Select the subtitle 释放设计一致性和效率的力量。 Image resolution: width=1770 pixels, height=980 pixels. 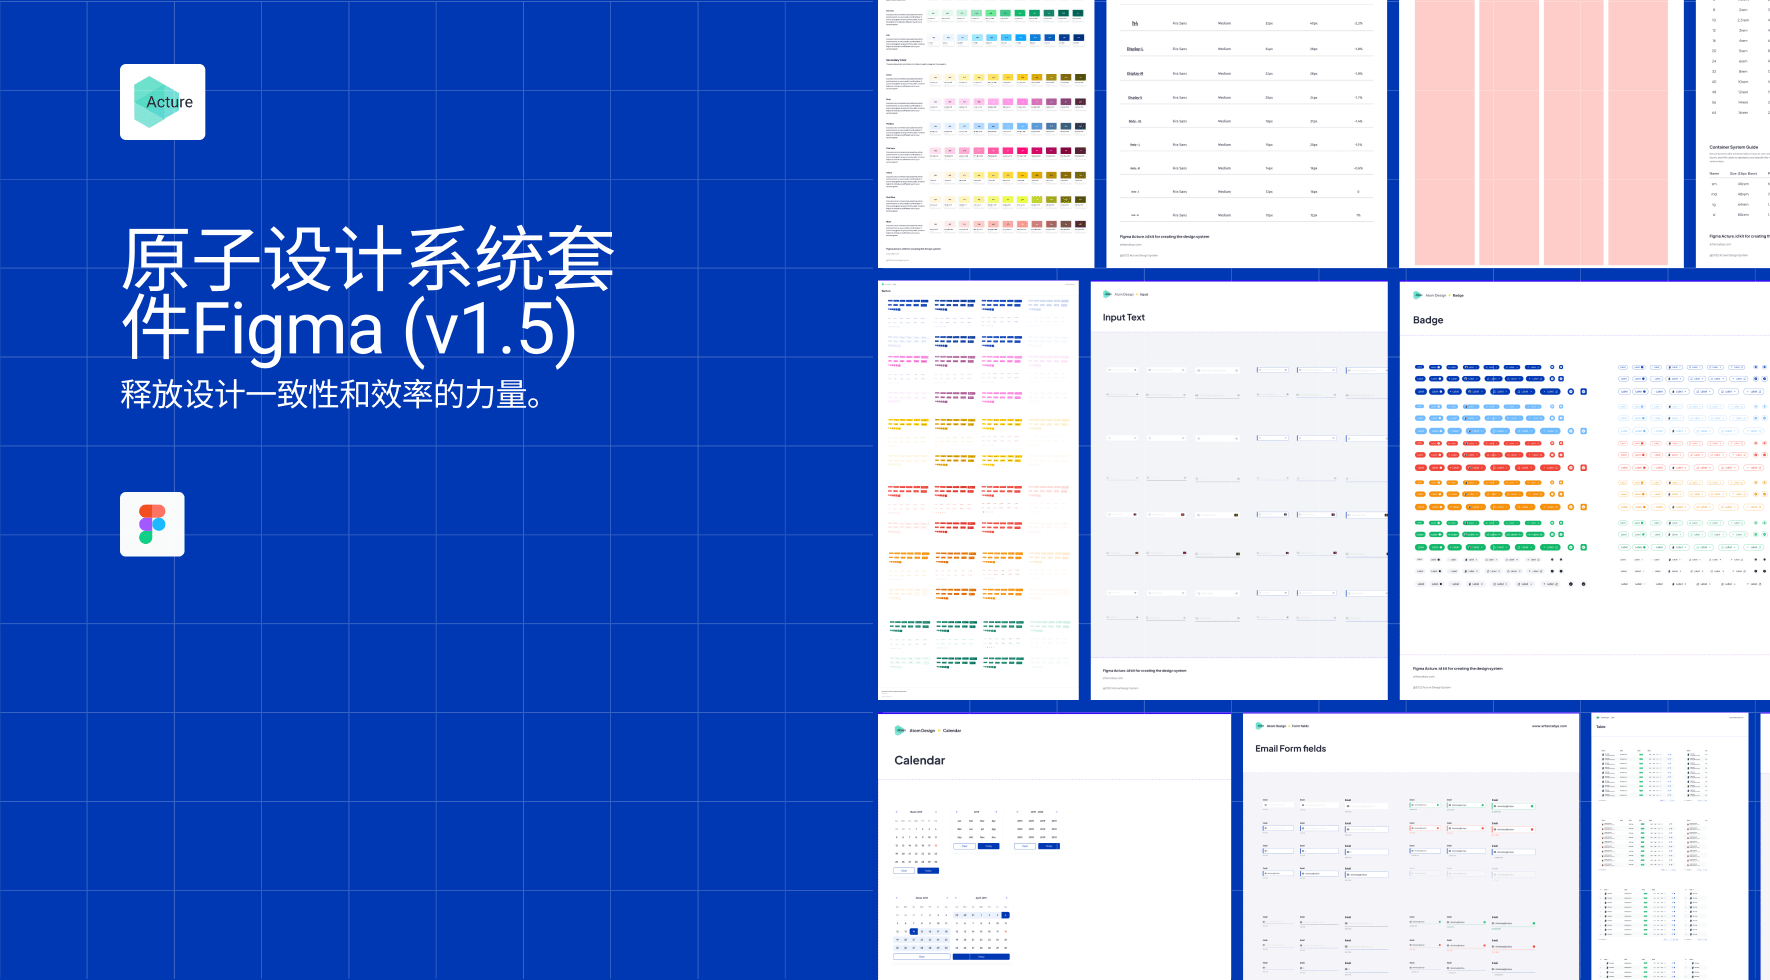334,394
